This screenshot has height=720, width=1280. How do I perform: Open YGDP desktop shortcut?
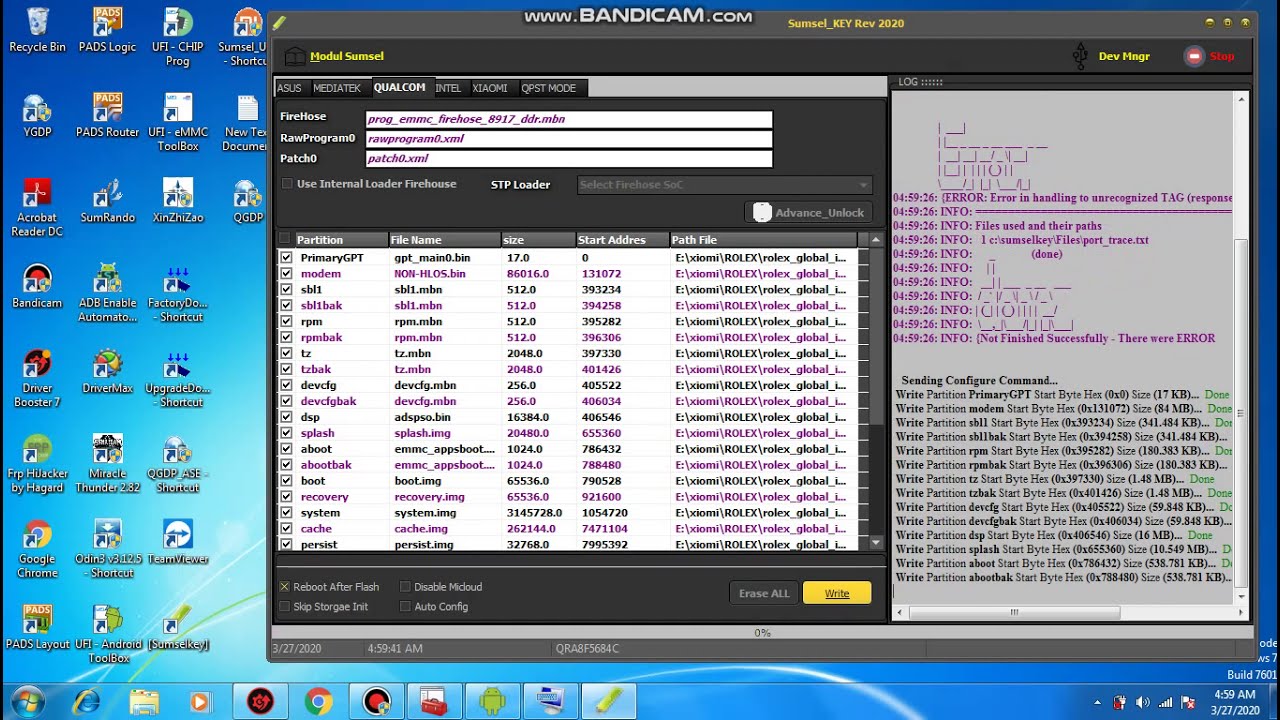(37, 115)
